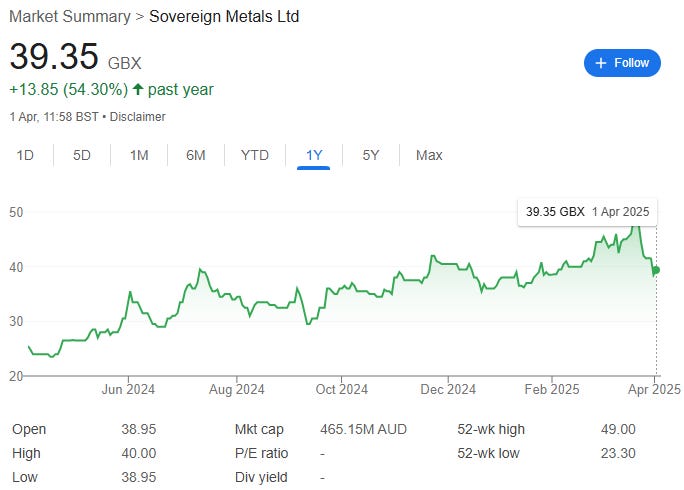Click the 1 Apr, 11:58 BST timestamp
Screen dimensions: 684x490
tap(54, 117)
